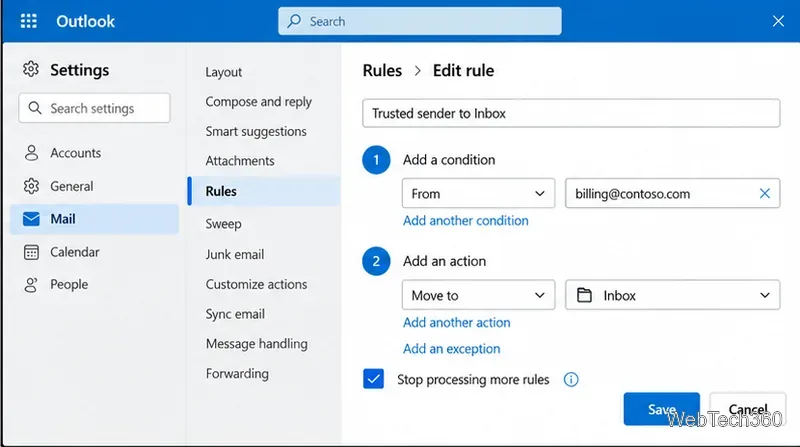Open the Move to action dropdown
800x447 pixels.
478,295
